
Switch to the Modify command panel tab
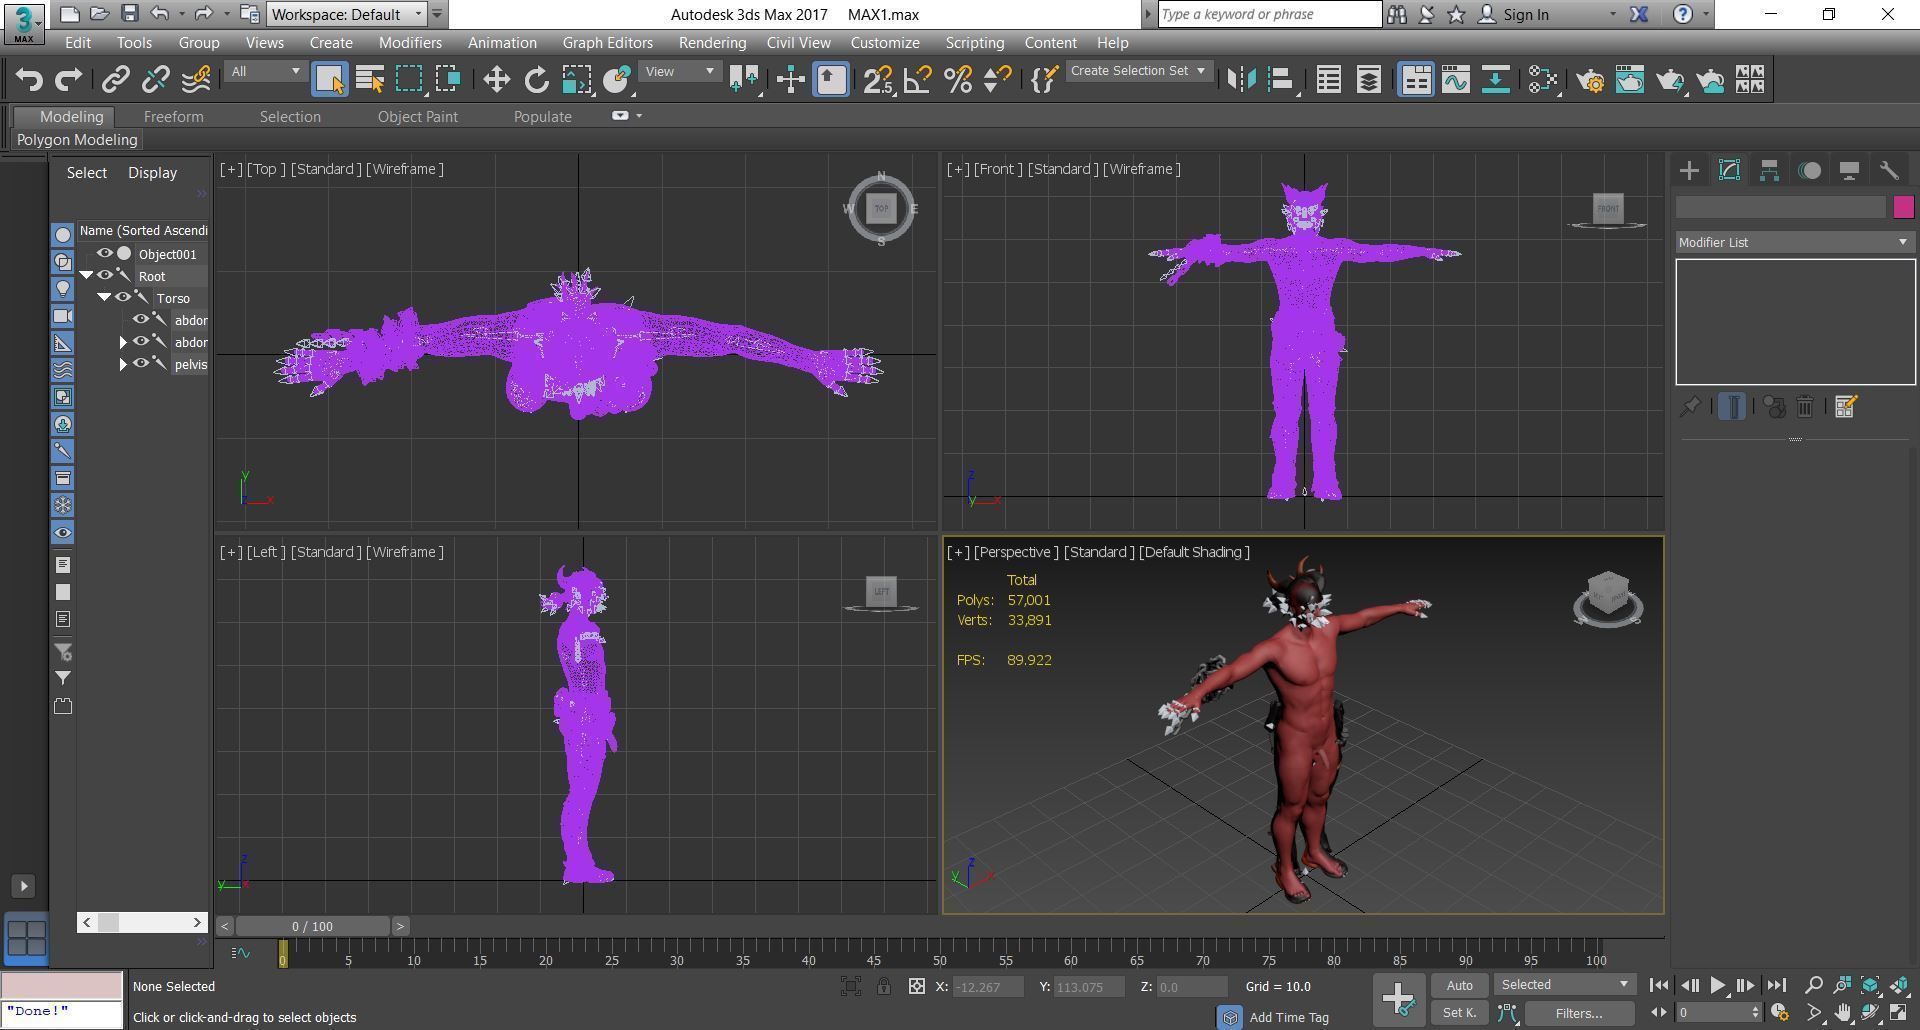pyautogui.click(x=1729, y=171)
